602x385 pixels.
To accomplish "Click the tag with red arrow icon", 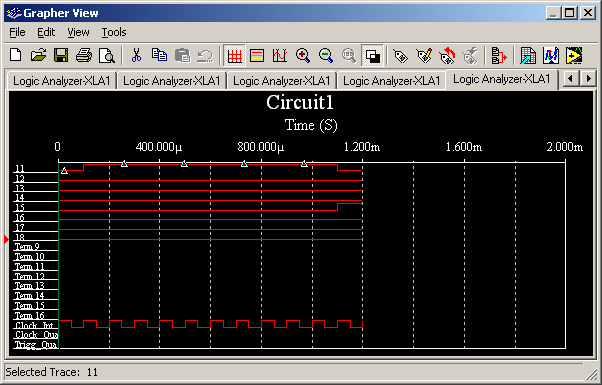I will 447,56.
